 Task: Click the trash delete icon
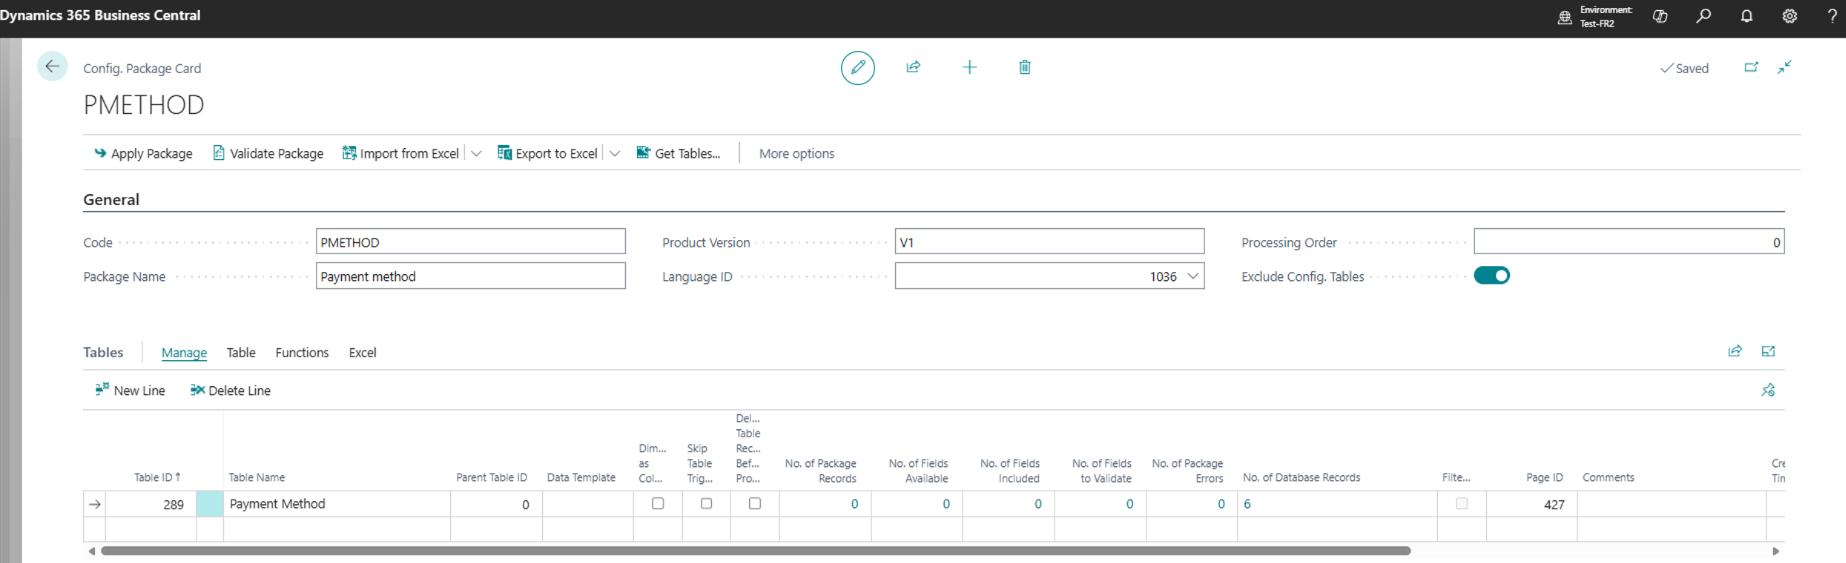point(1025,67)
